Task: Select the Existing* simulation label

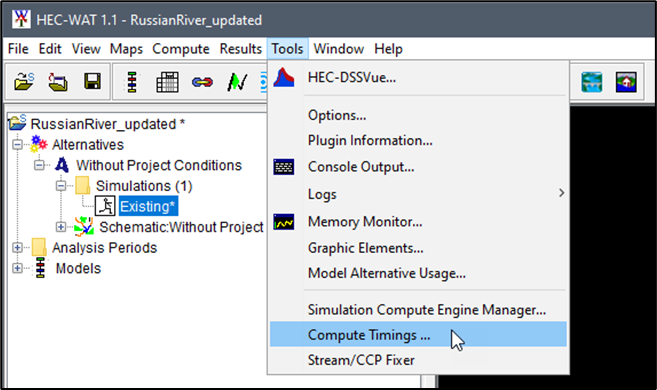Action: (148, 206)
